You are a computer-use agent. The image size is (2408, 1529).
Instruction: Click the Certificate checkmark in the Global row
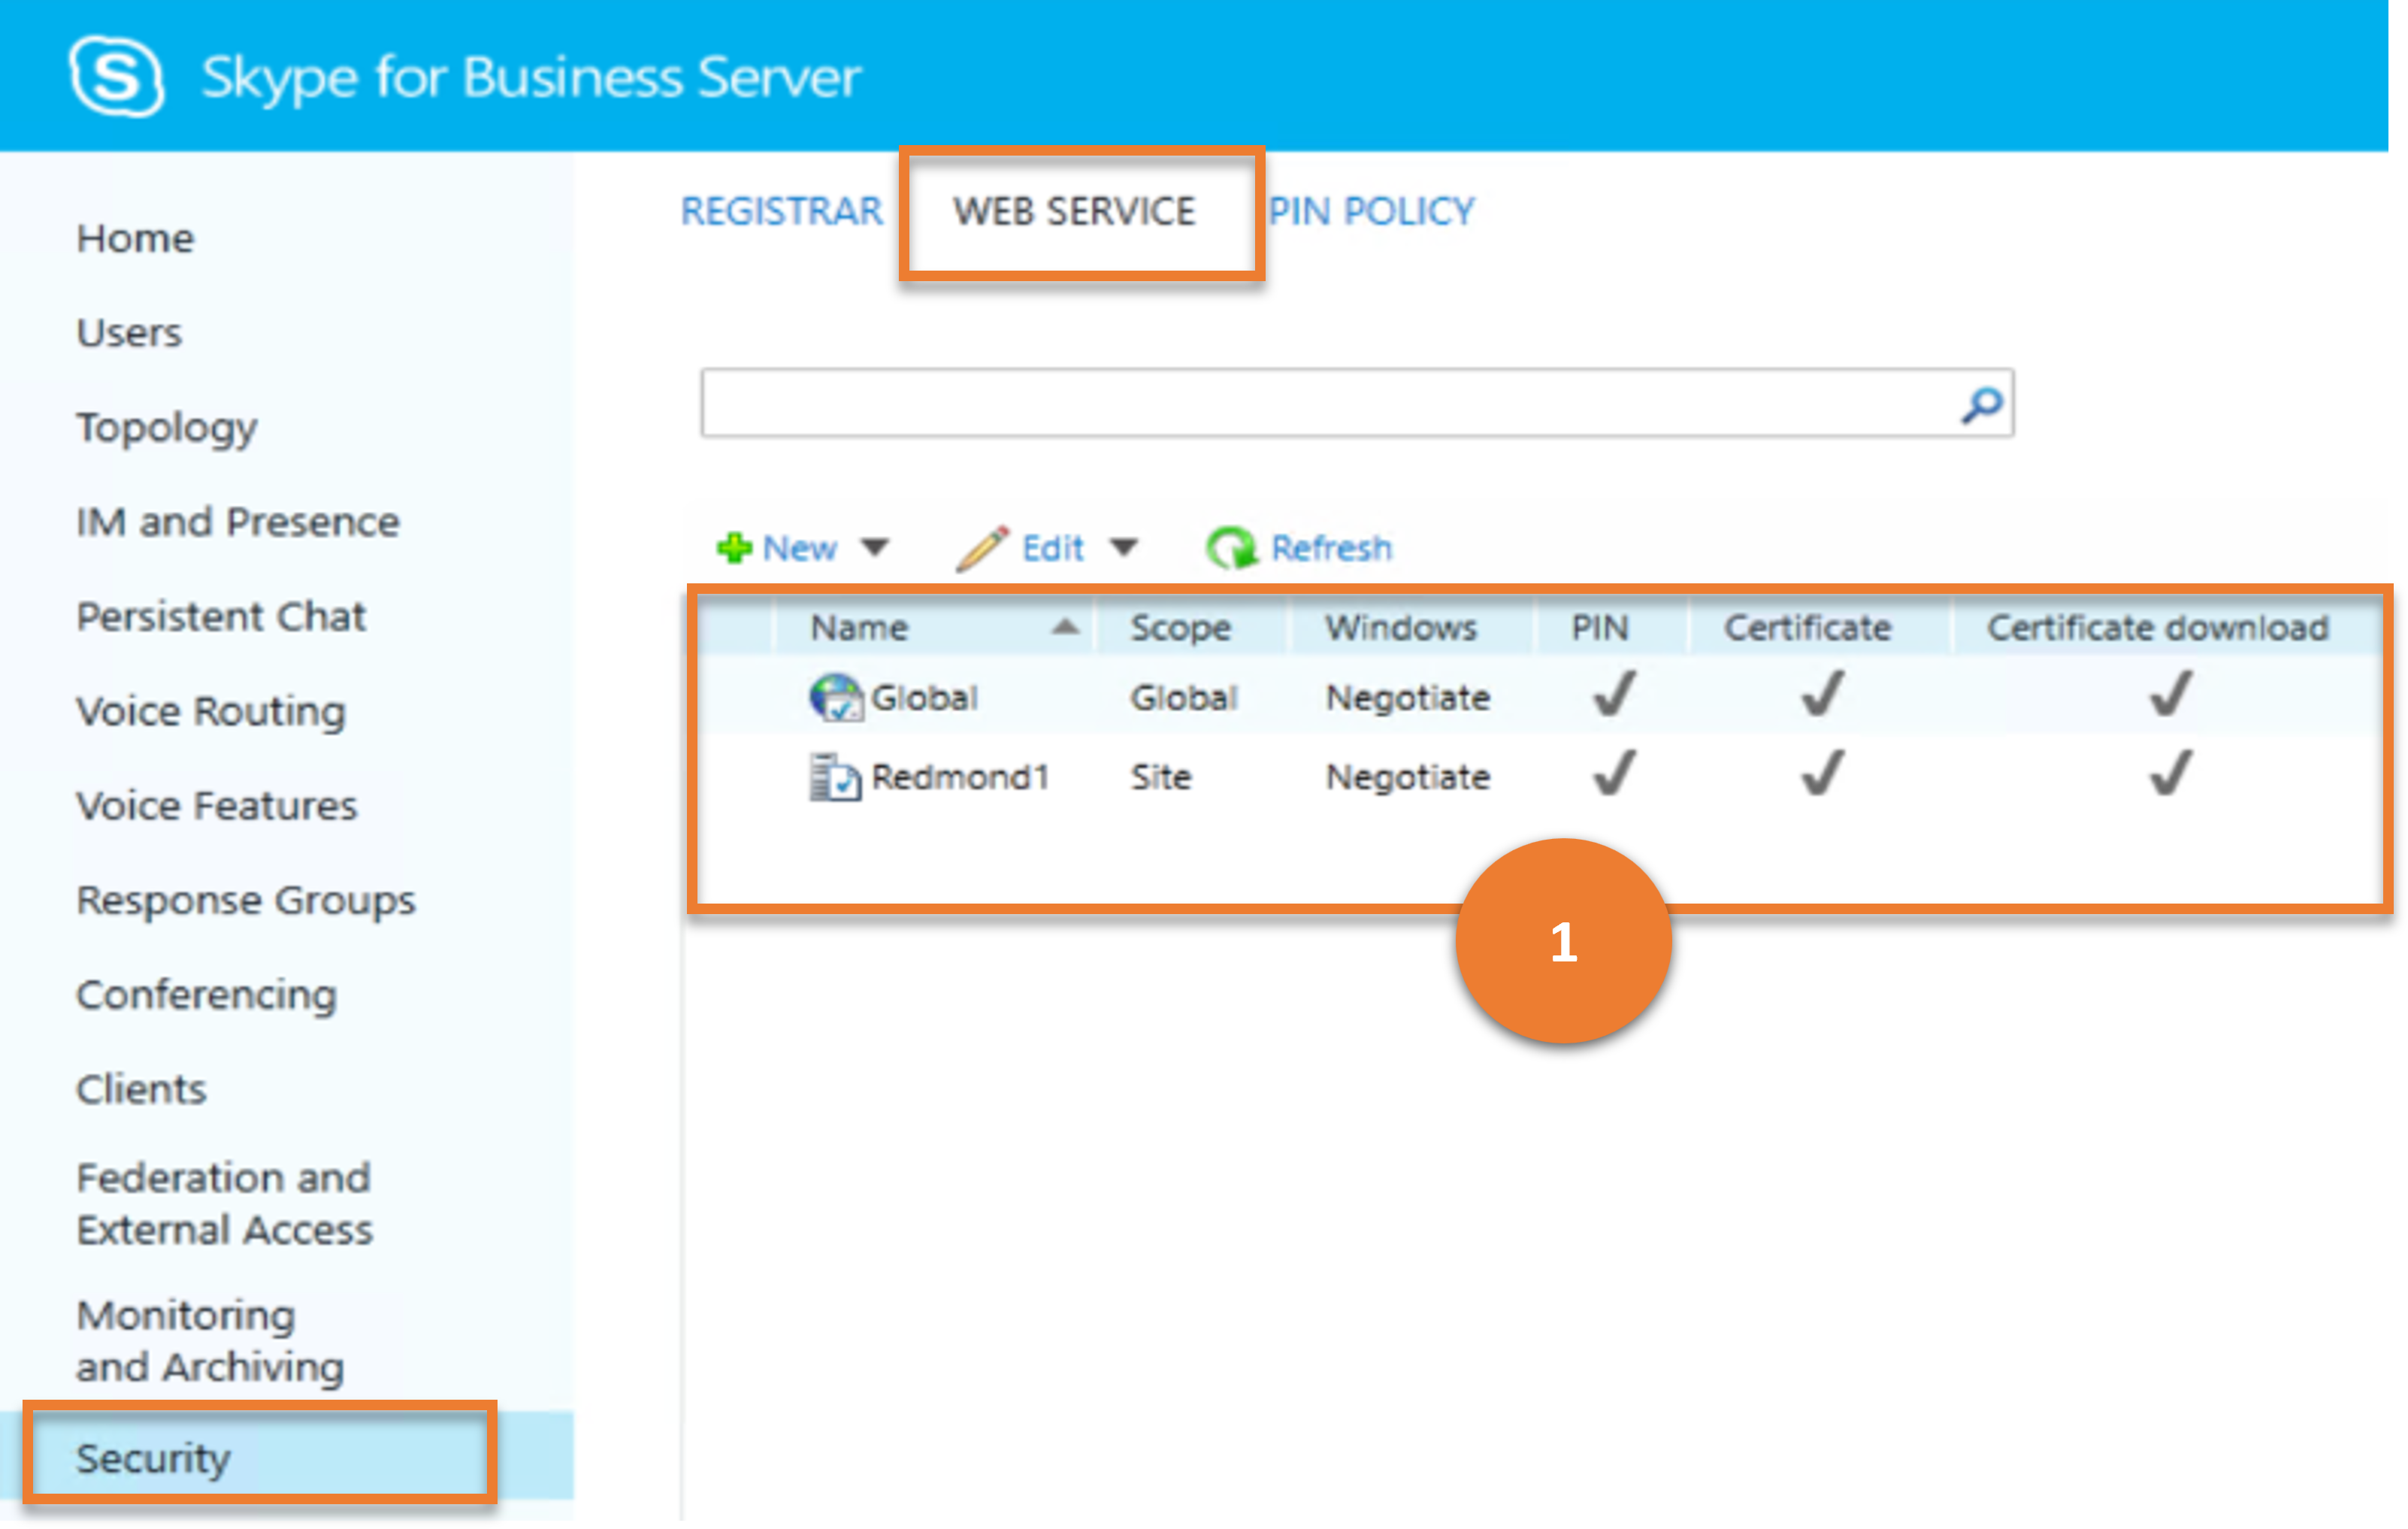1822,694
